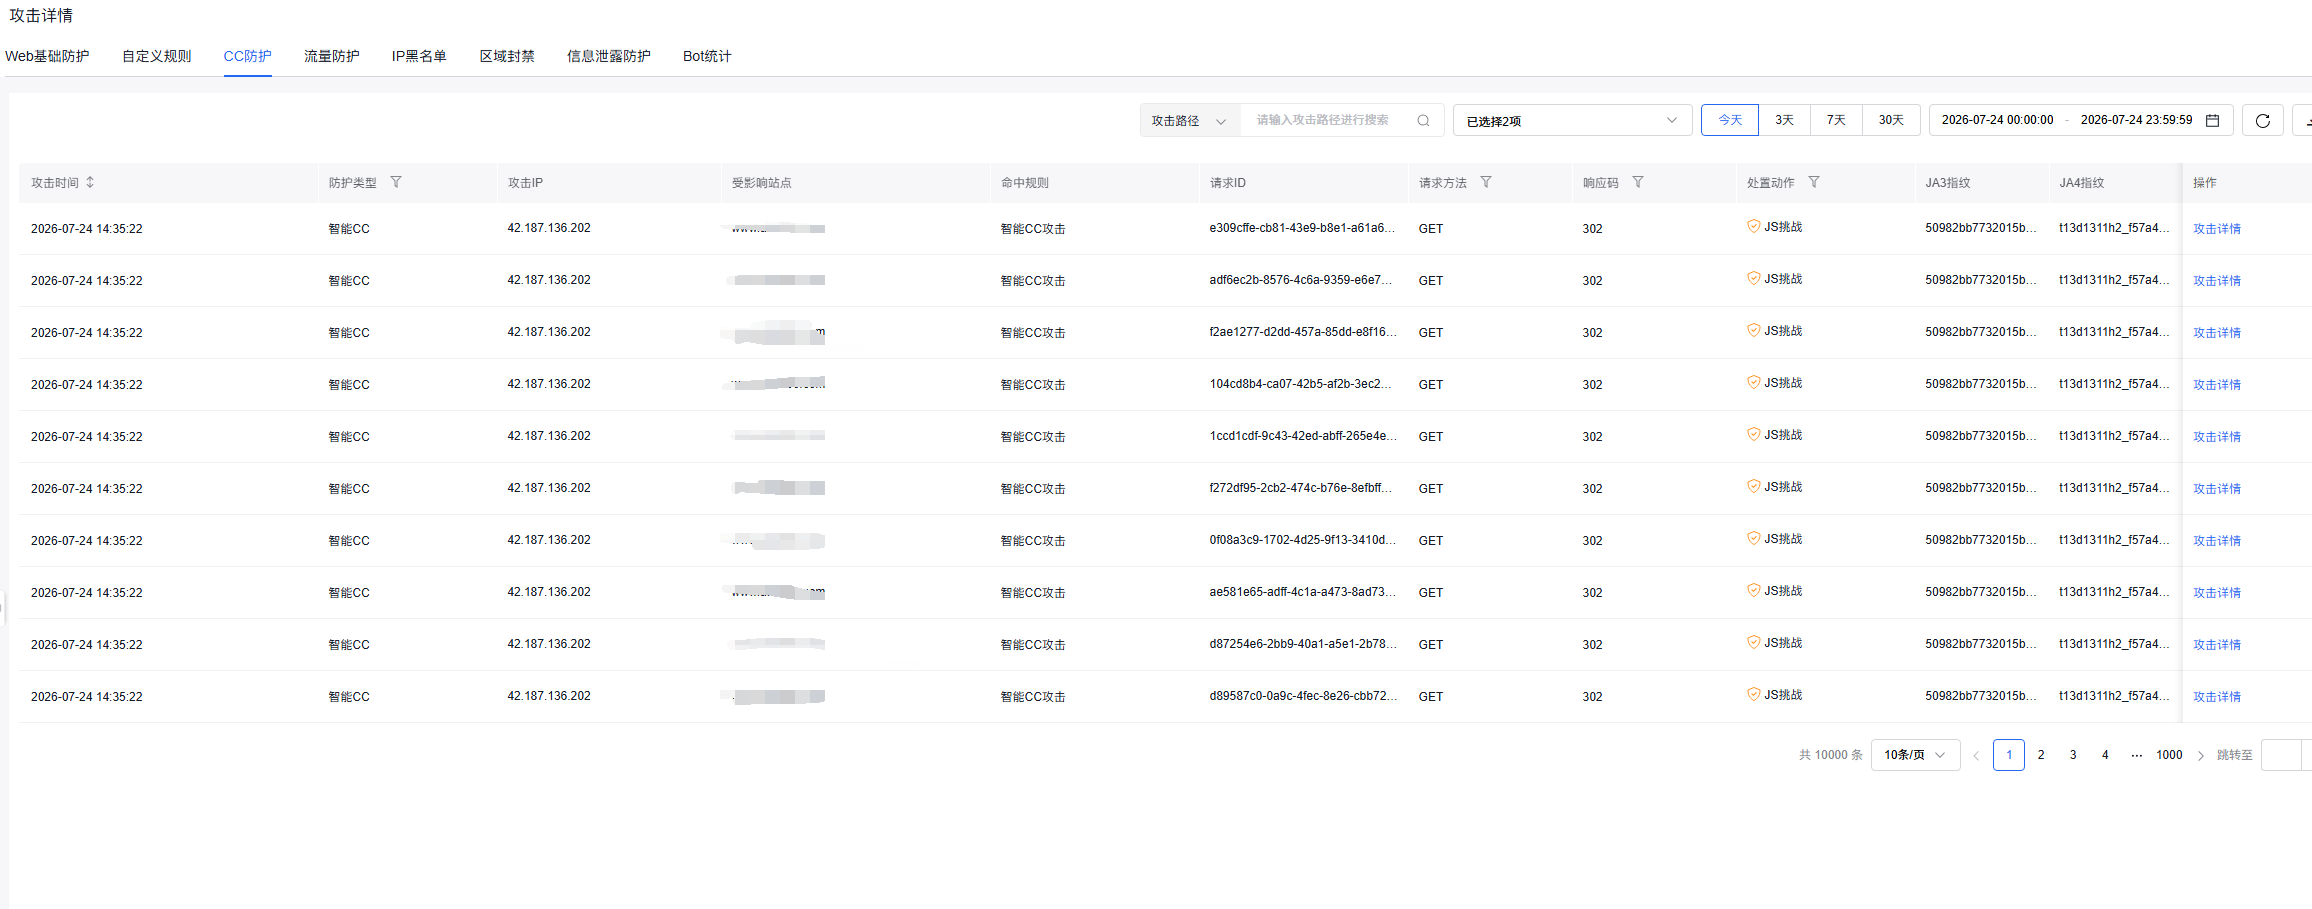Image resolution: width=2312 pixels, height=909 pixels.
Task: Open the IP黑名单 tab
Action: pyautogui.click(x=419, y=56)
